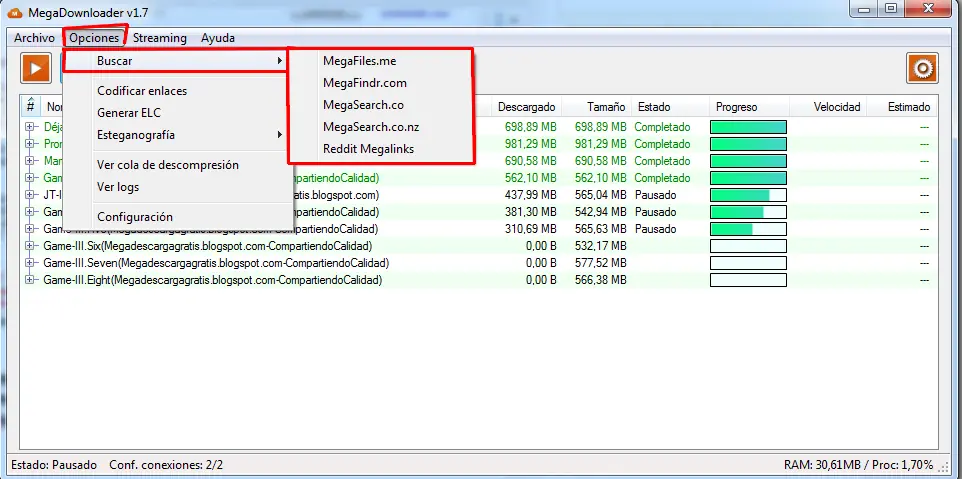Image resolution: width=962 pixels, height=479 pixels.
Task: Click the 310,69 MB downloaded value
Action: pyautogui.click(x=529, y=229)
